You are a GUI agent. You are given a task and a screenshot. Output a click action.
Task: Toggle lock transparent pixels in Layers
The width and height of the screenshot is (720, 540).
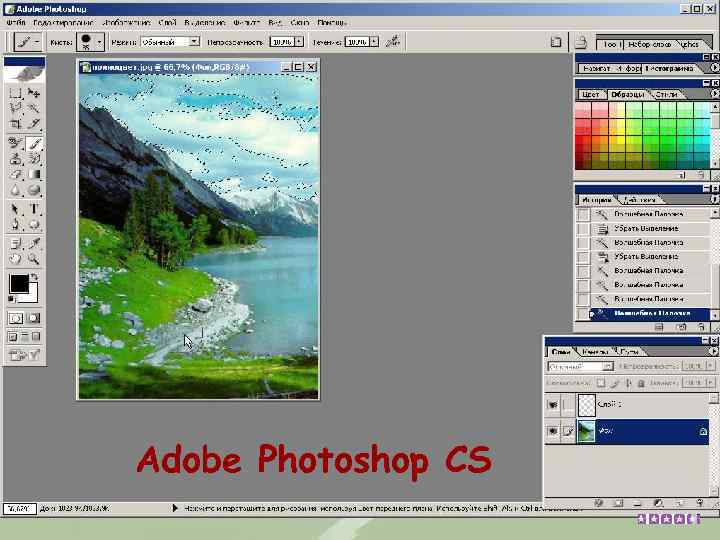point(601,383)
